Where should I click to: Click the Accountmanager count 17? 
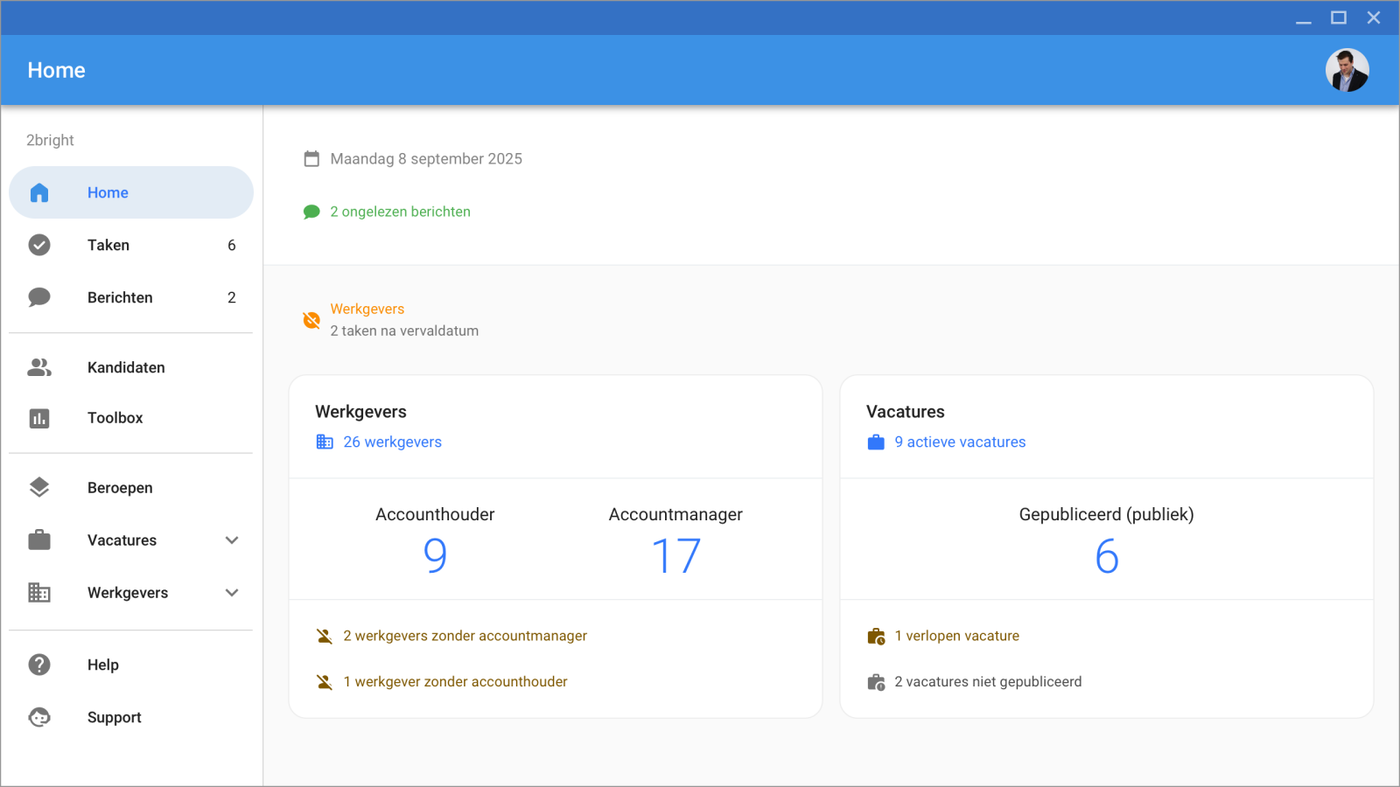pyautogui.click(x=676, y=556)
